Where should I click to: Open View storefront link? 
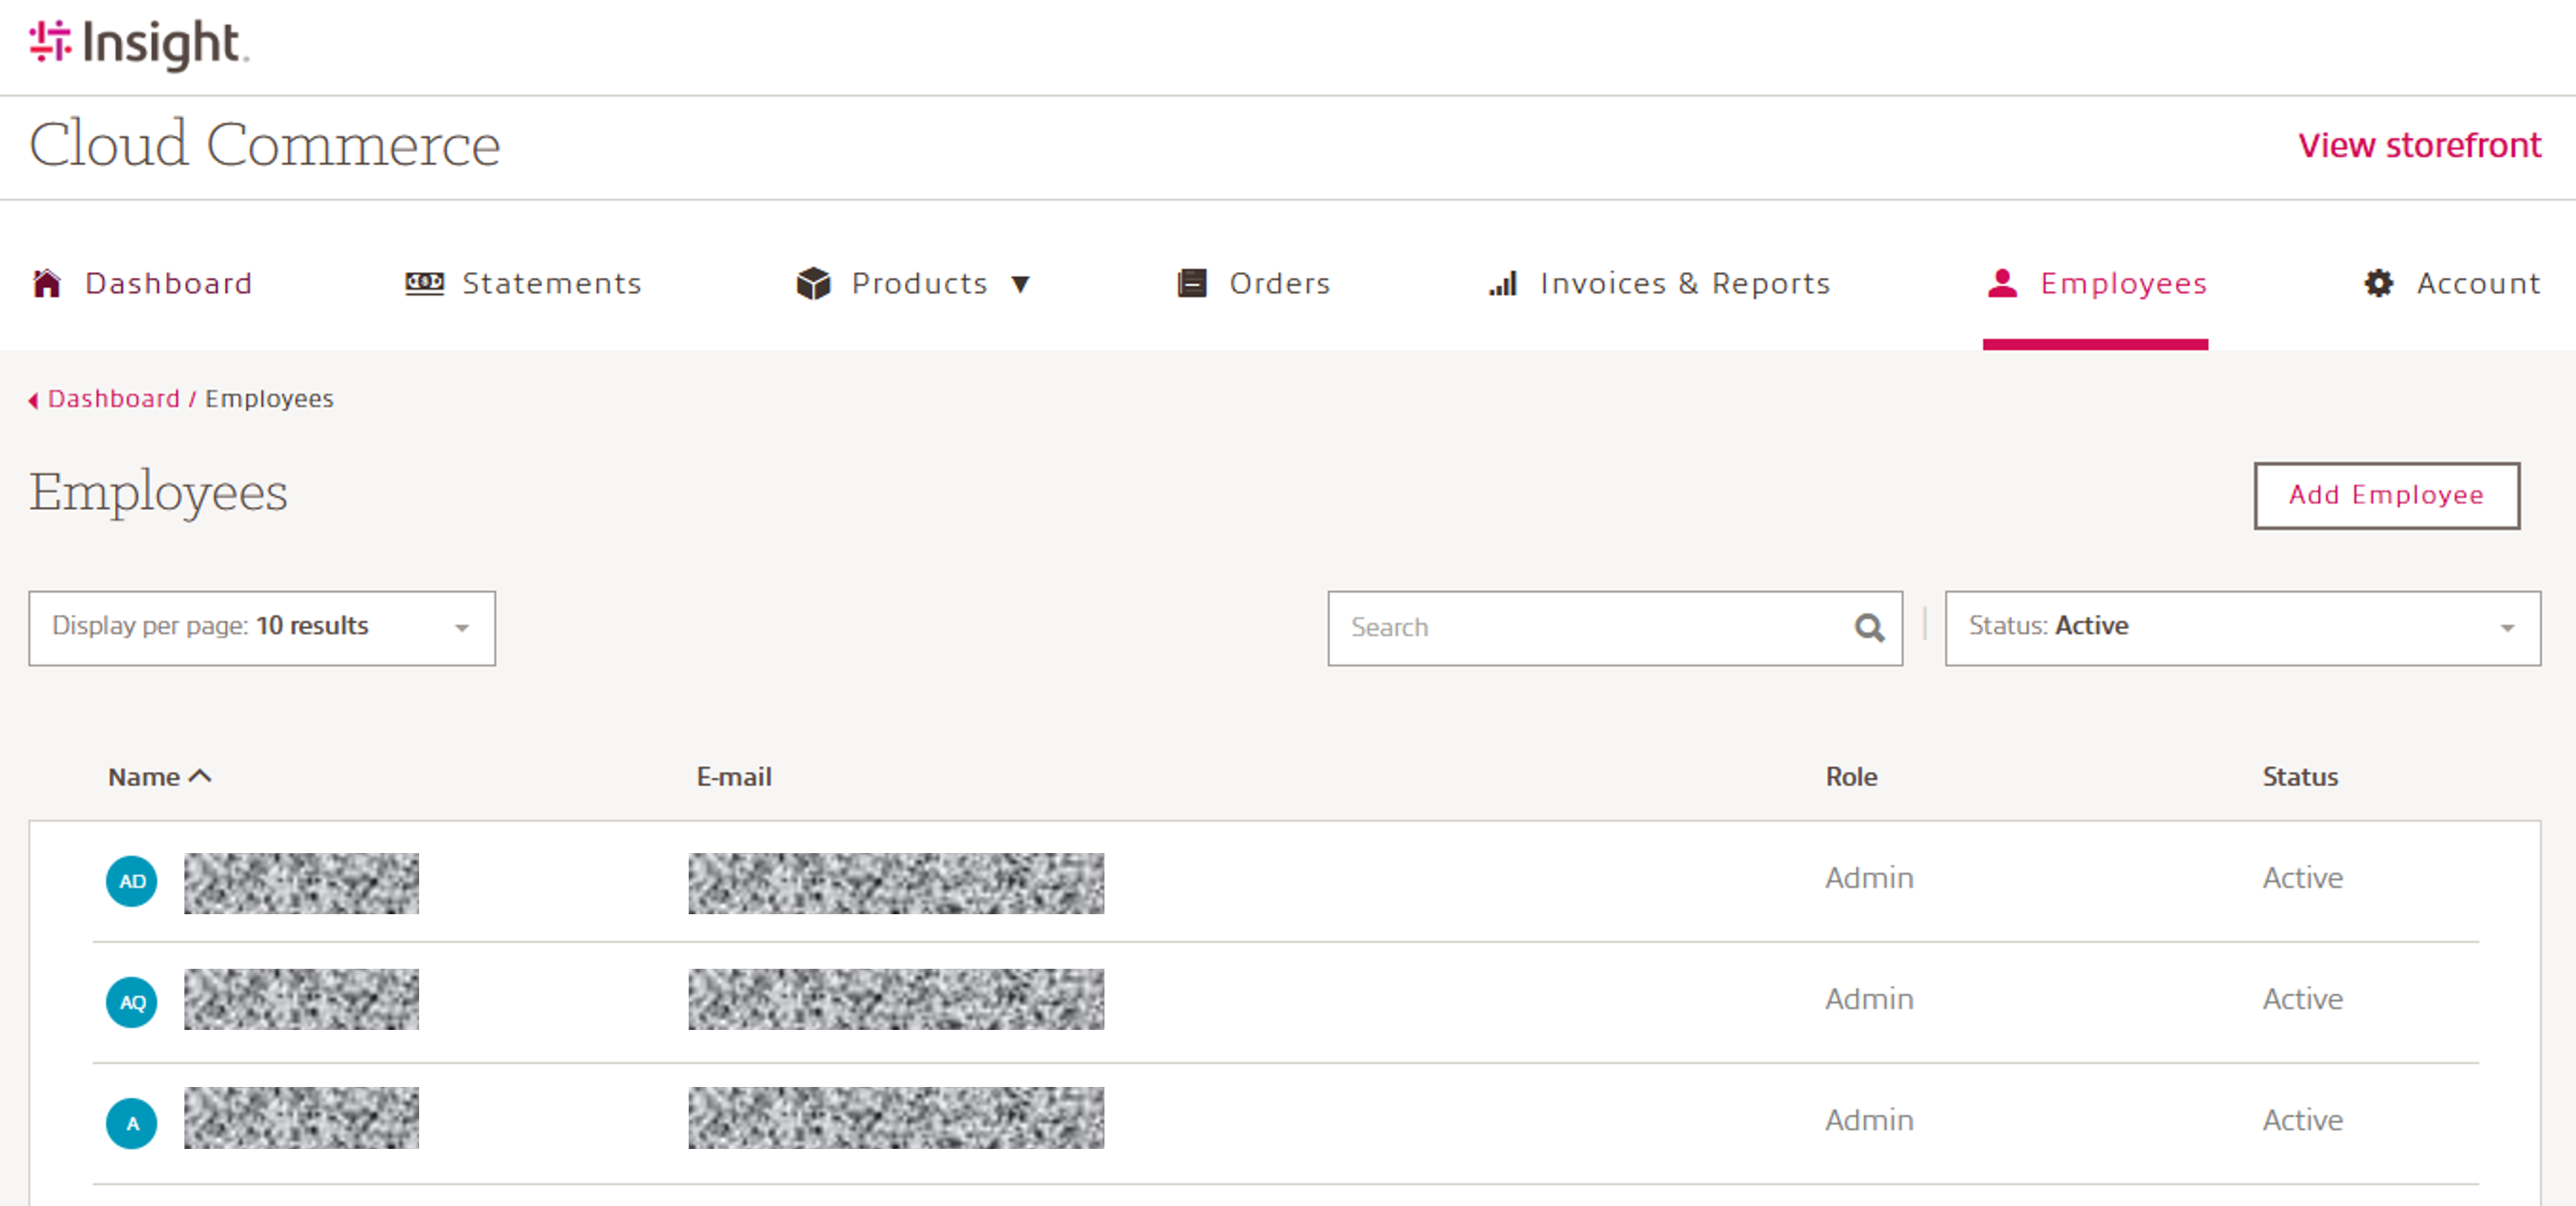pyautogui.click(x=2418, y=146)
